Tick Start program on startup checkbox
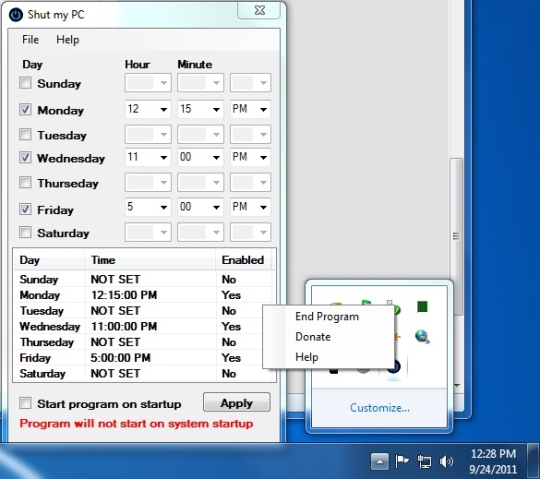The height and width of the screenshot is (479, 540). click(25, 403)
